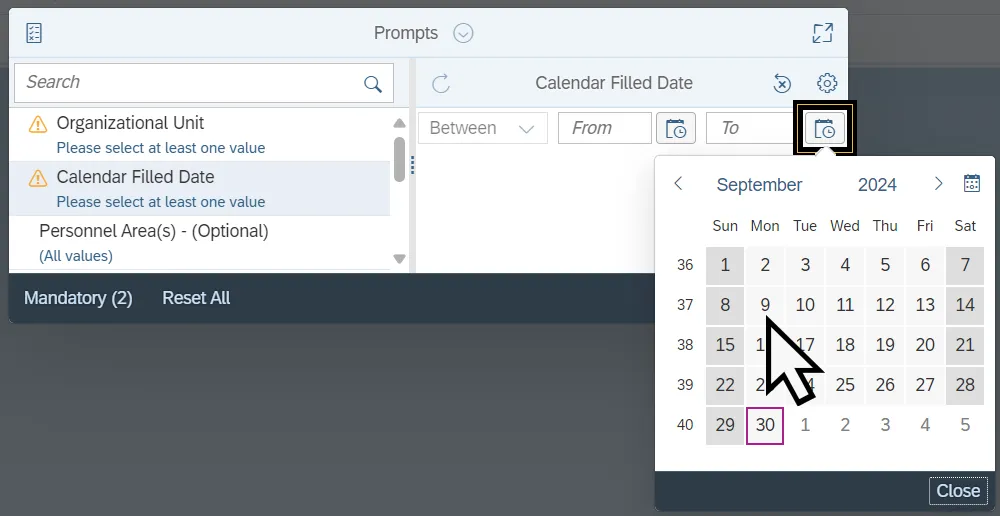Expand the Prompts title dropdown chevron
The width and height of the screenshot is (1000, 516).
pyautogui.click(x=463, y=33)
